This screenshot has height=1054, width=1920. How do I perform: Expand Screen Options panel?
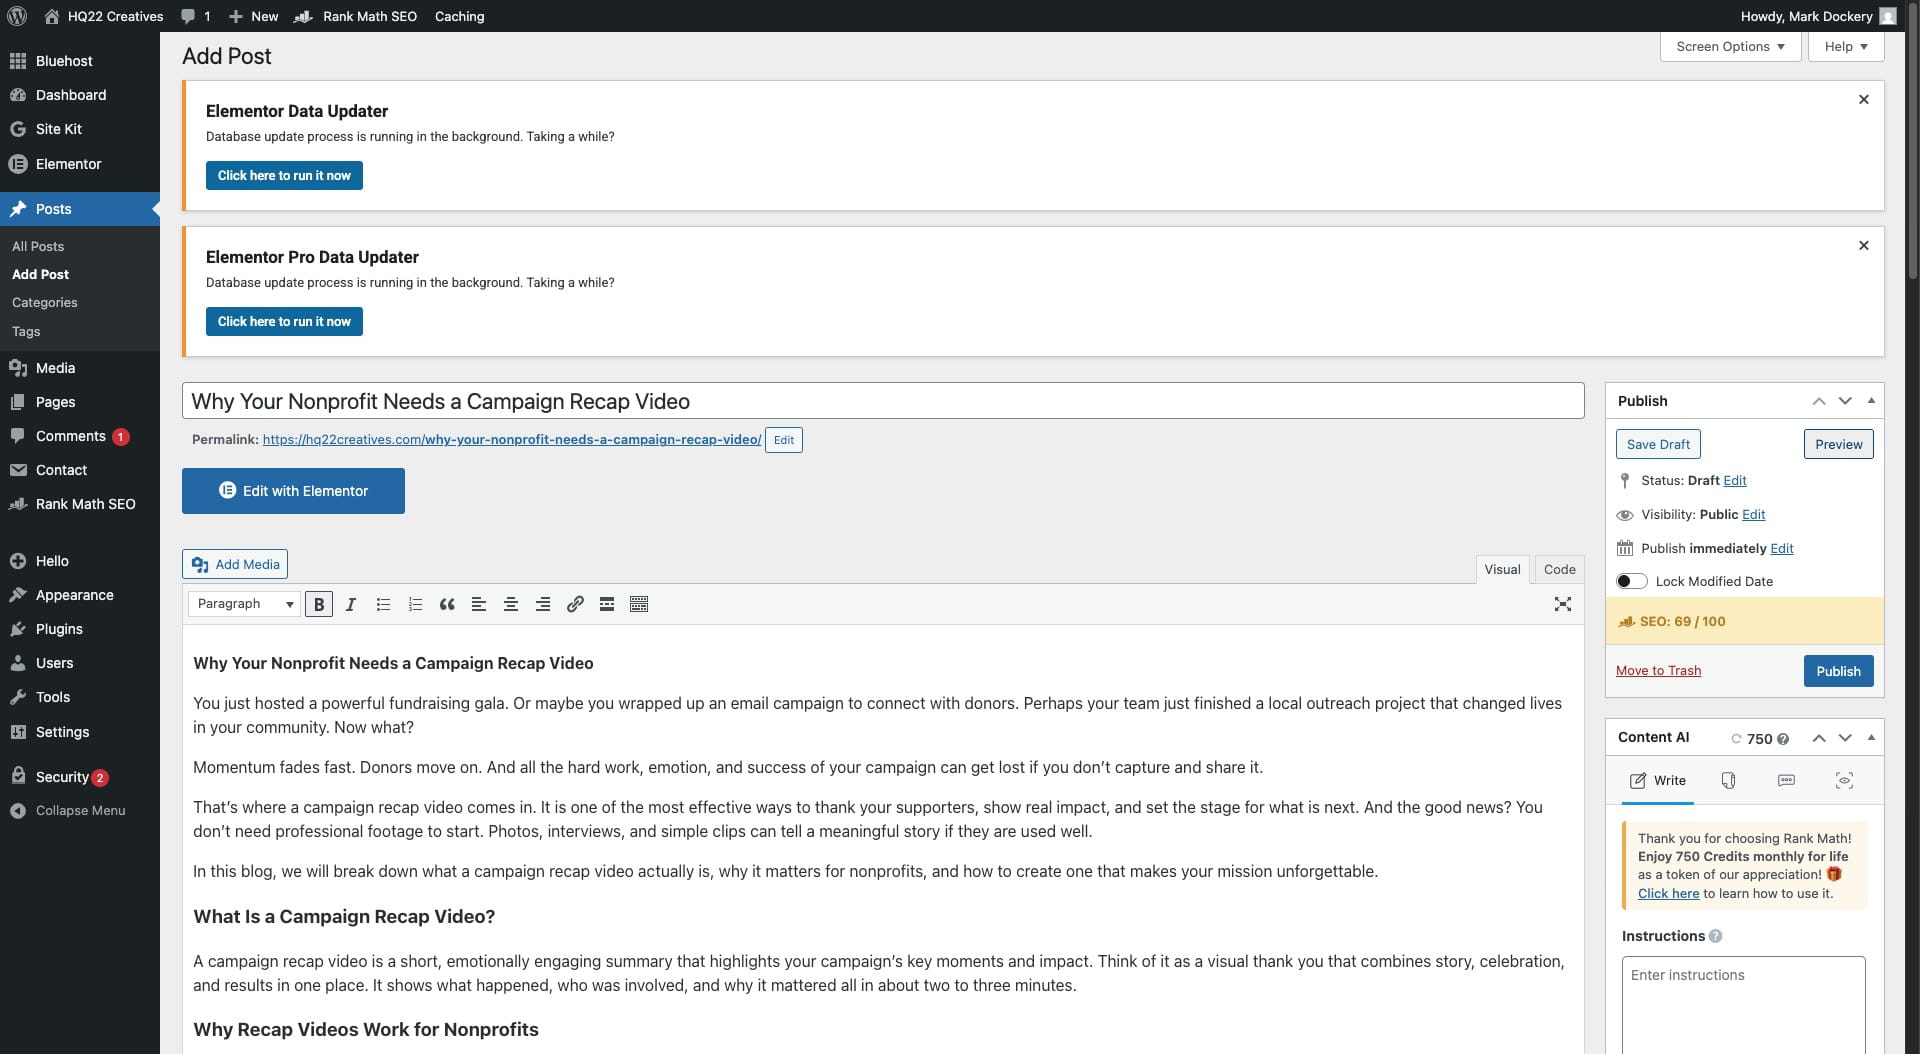tap(1730, 47)
